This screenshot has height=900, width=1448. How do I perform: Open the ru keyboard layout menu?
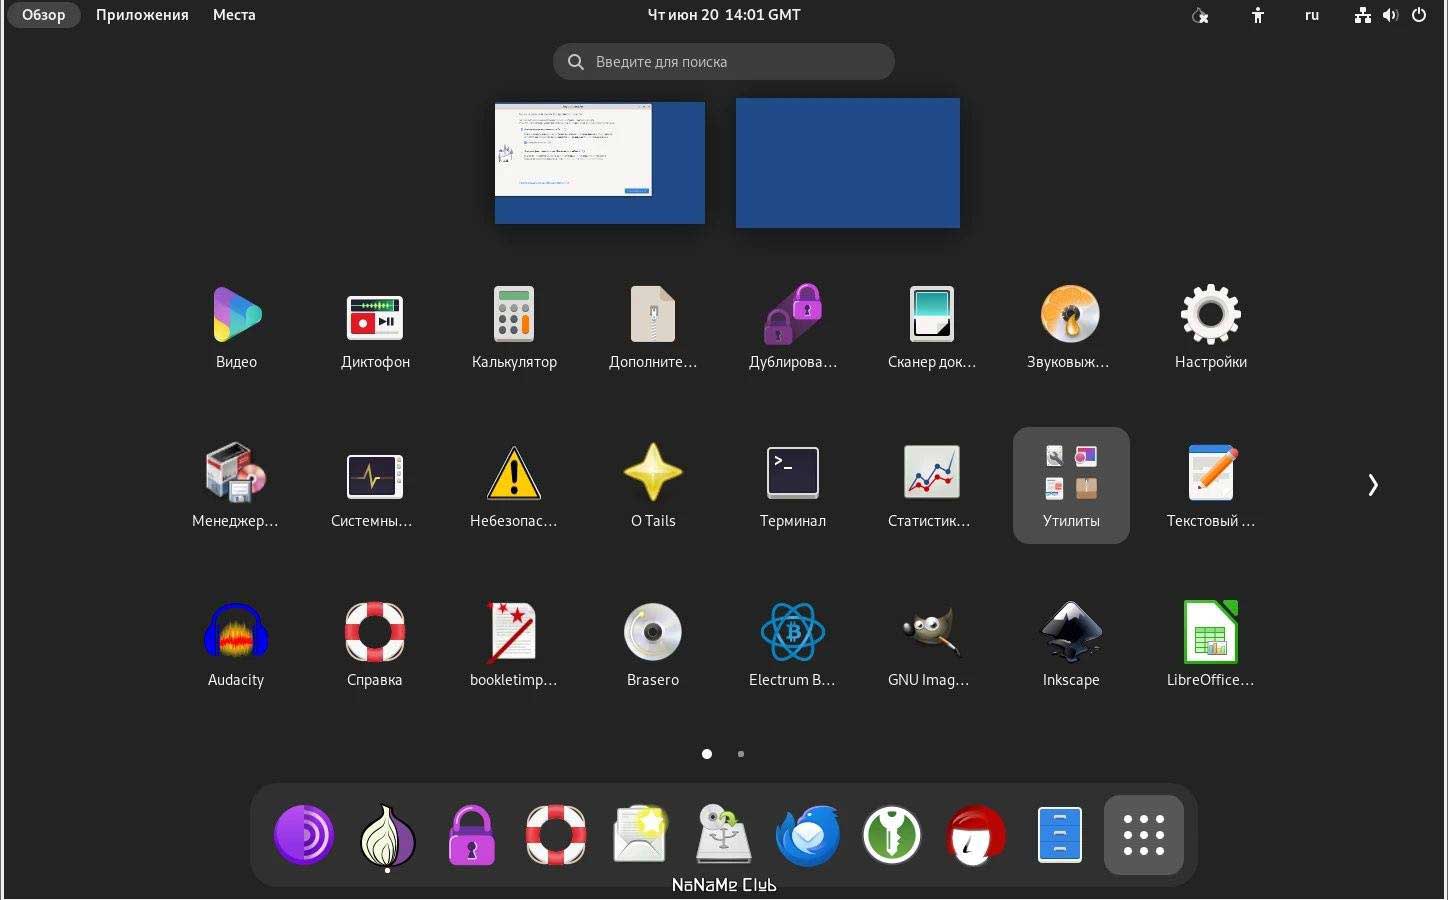pyautogui.click(x=1312, y=15)
